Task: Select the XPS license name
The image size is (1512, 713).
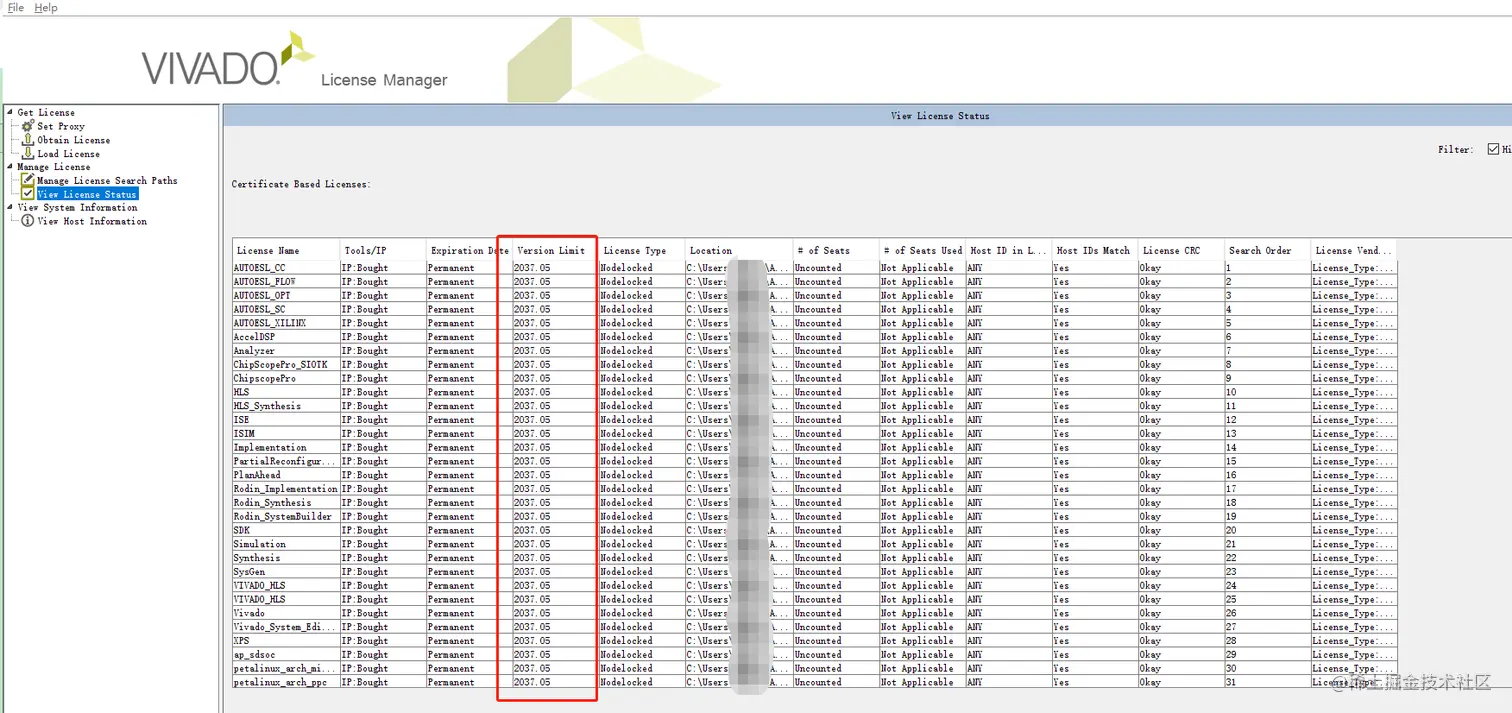Action: (x=242, y=641)
